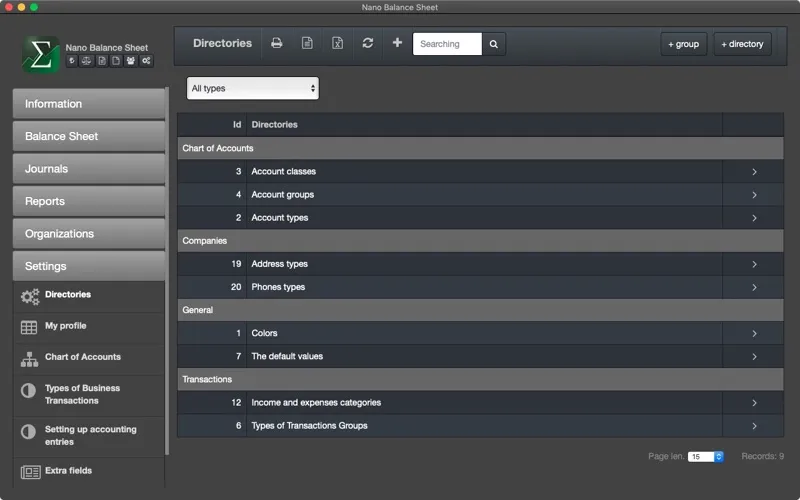Add a new entry with plus icon
The height and width of the screenshot is (500, 800).
pos(397,43)
